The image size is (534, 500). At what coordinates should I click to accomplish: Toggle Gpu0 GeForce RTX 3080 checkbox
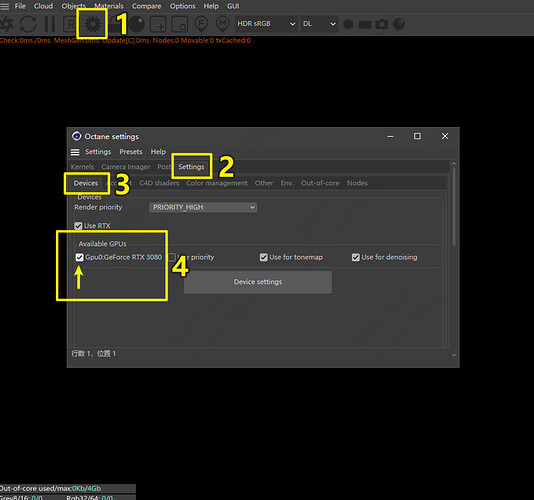coord(79,257)
